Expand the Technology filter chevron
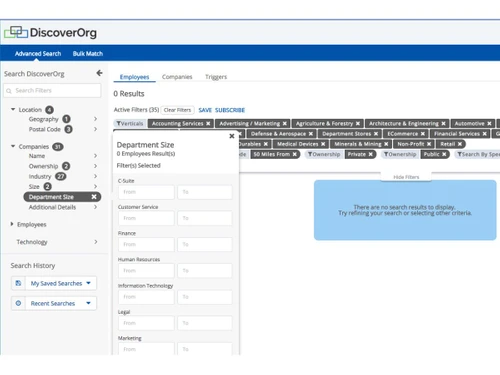 (96, 242)
